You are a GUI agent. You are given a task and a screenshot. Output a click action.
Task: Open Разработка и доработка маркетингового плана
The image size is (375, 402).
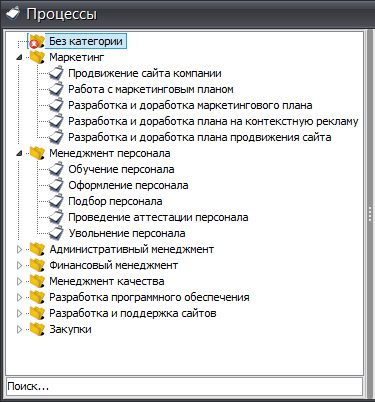click(x=190, y=105)
